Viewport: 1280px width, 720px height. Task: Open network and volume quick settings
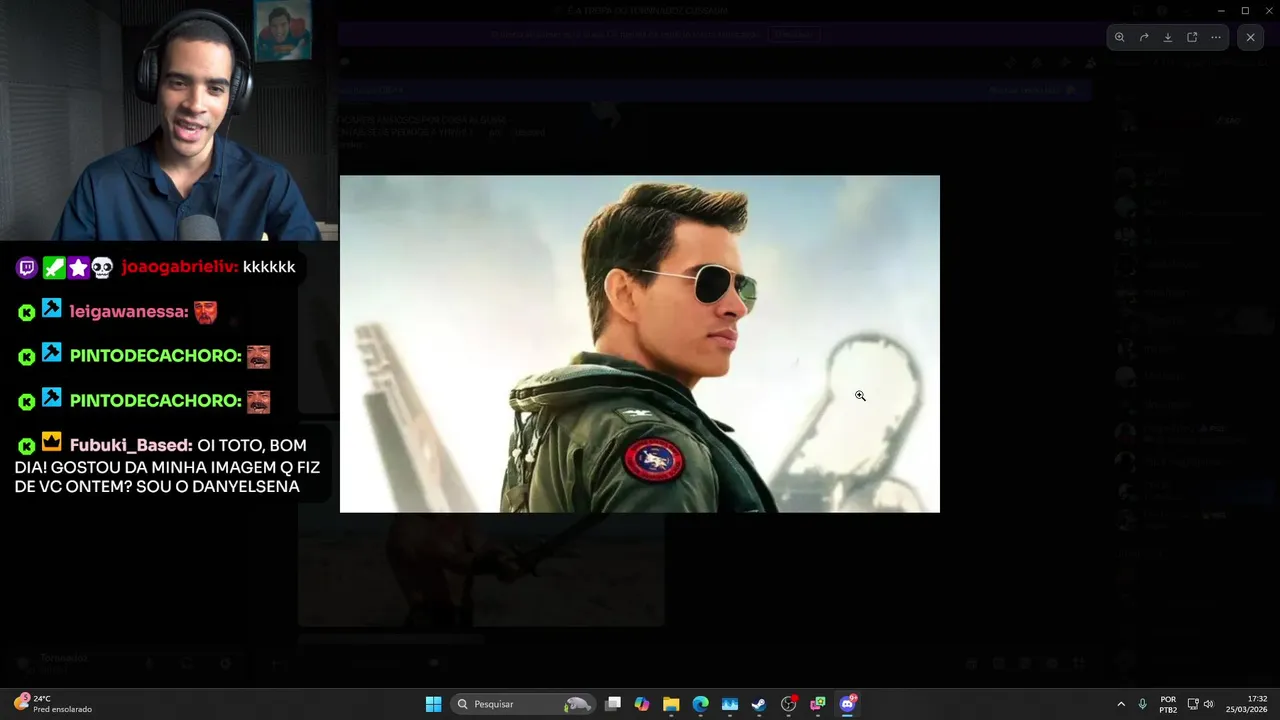pyautogui.click(x=1201, y=704)
